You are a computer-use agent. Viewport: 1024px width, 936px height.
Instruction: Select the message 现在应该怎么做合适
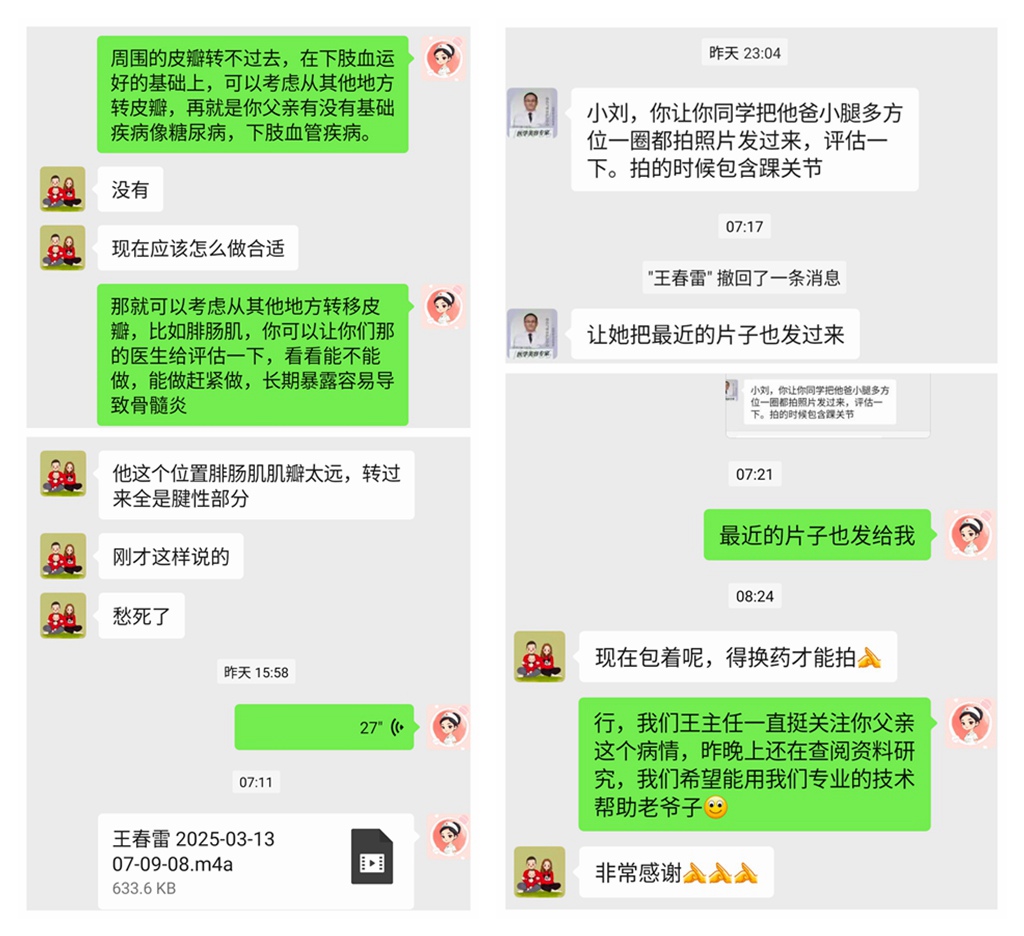click(198, 248)
